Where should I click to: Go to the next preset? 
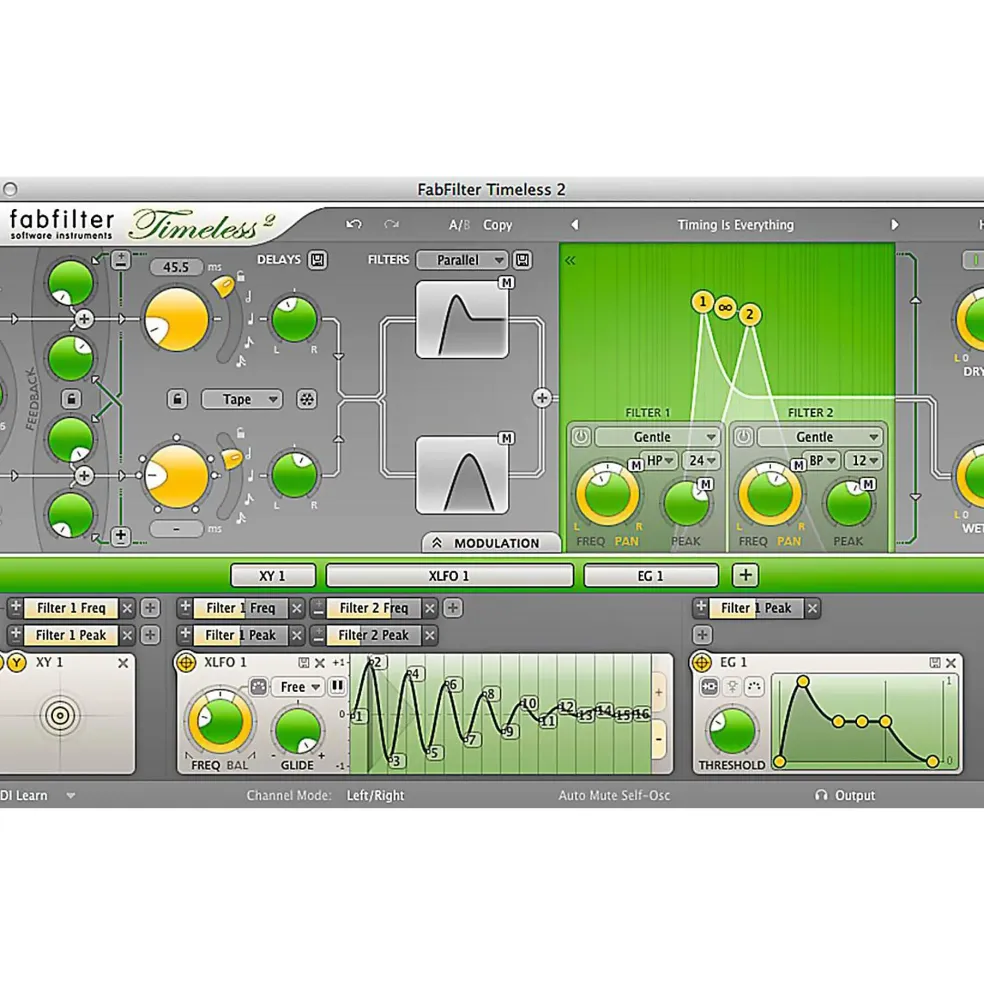[895, 224]
